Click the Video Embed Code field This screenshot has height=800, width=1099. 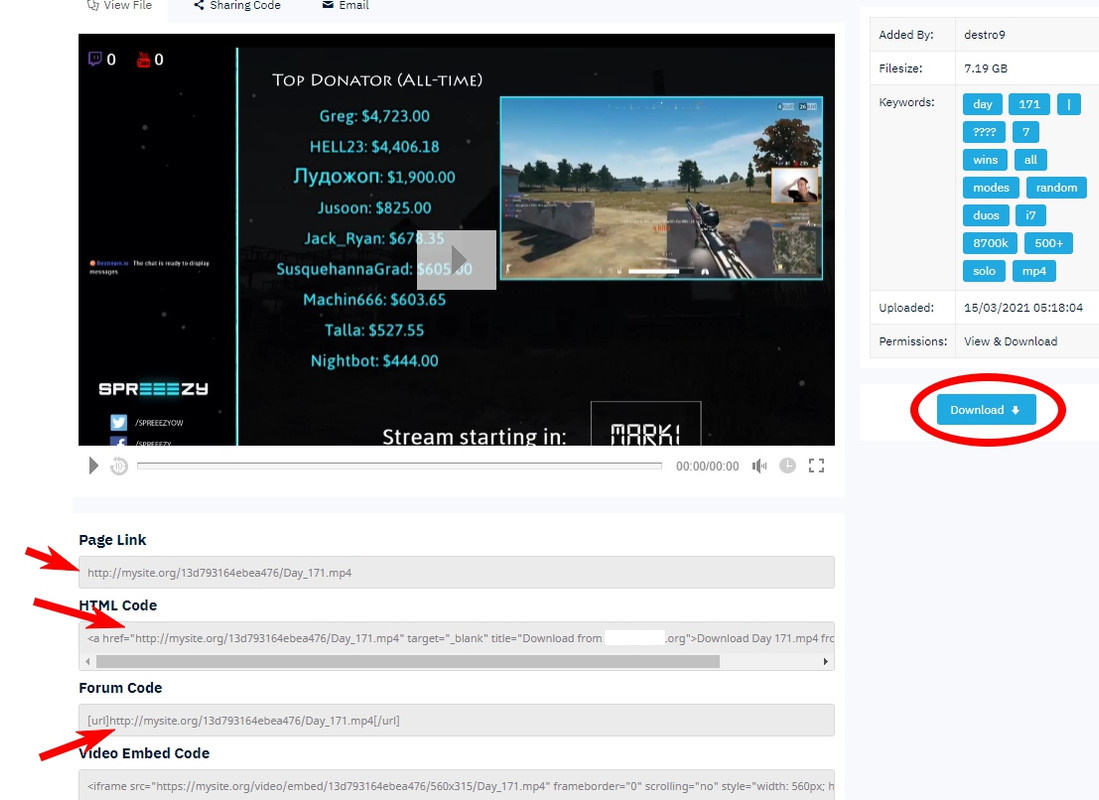[x=456, y=785]
